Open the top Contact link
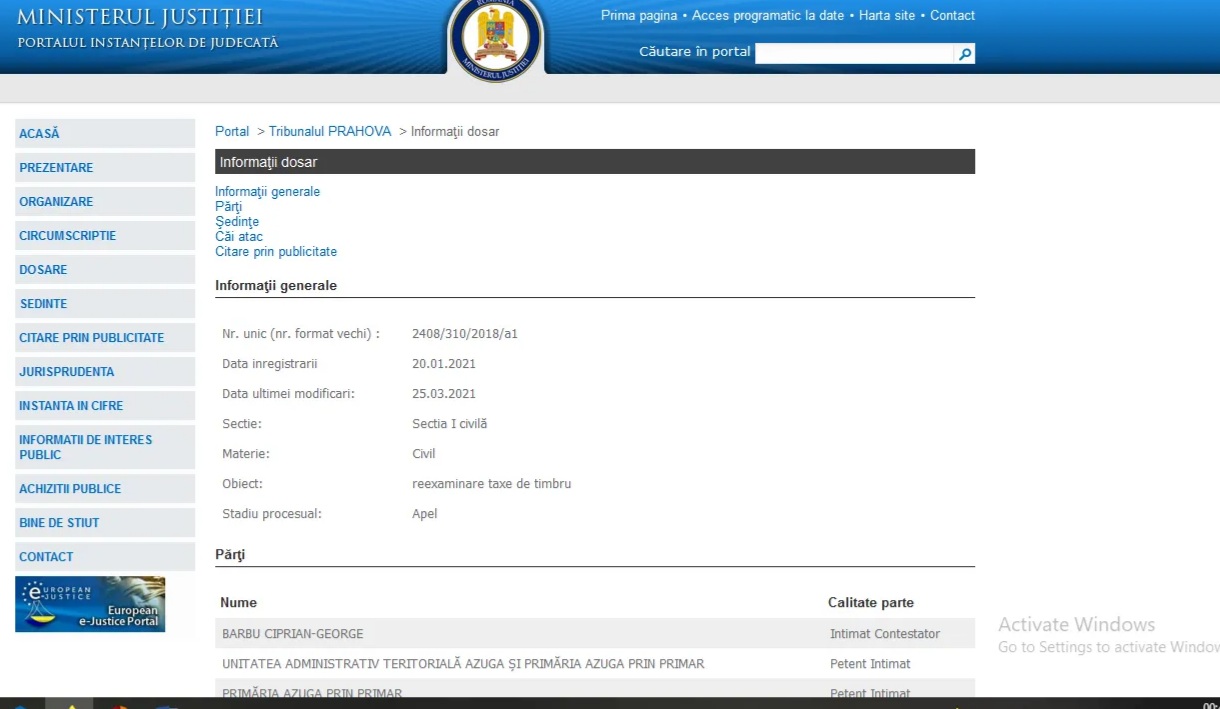The height and width of the screenshot is (709, 1220). click(952, 16)
